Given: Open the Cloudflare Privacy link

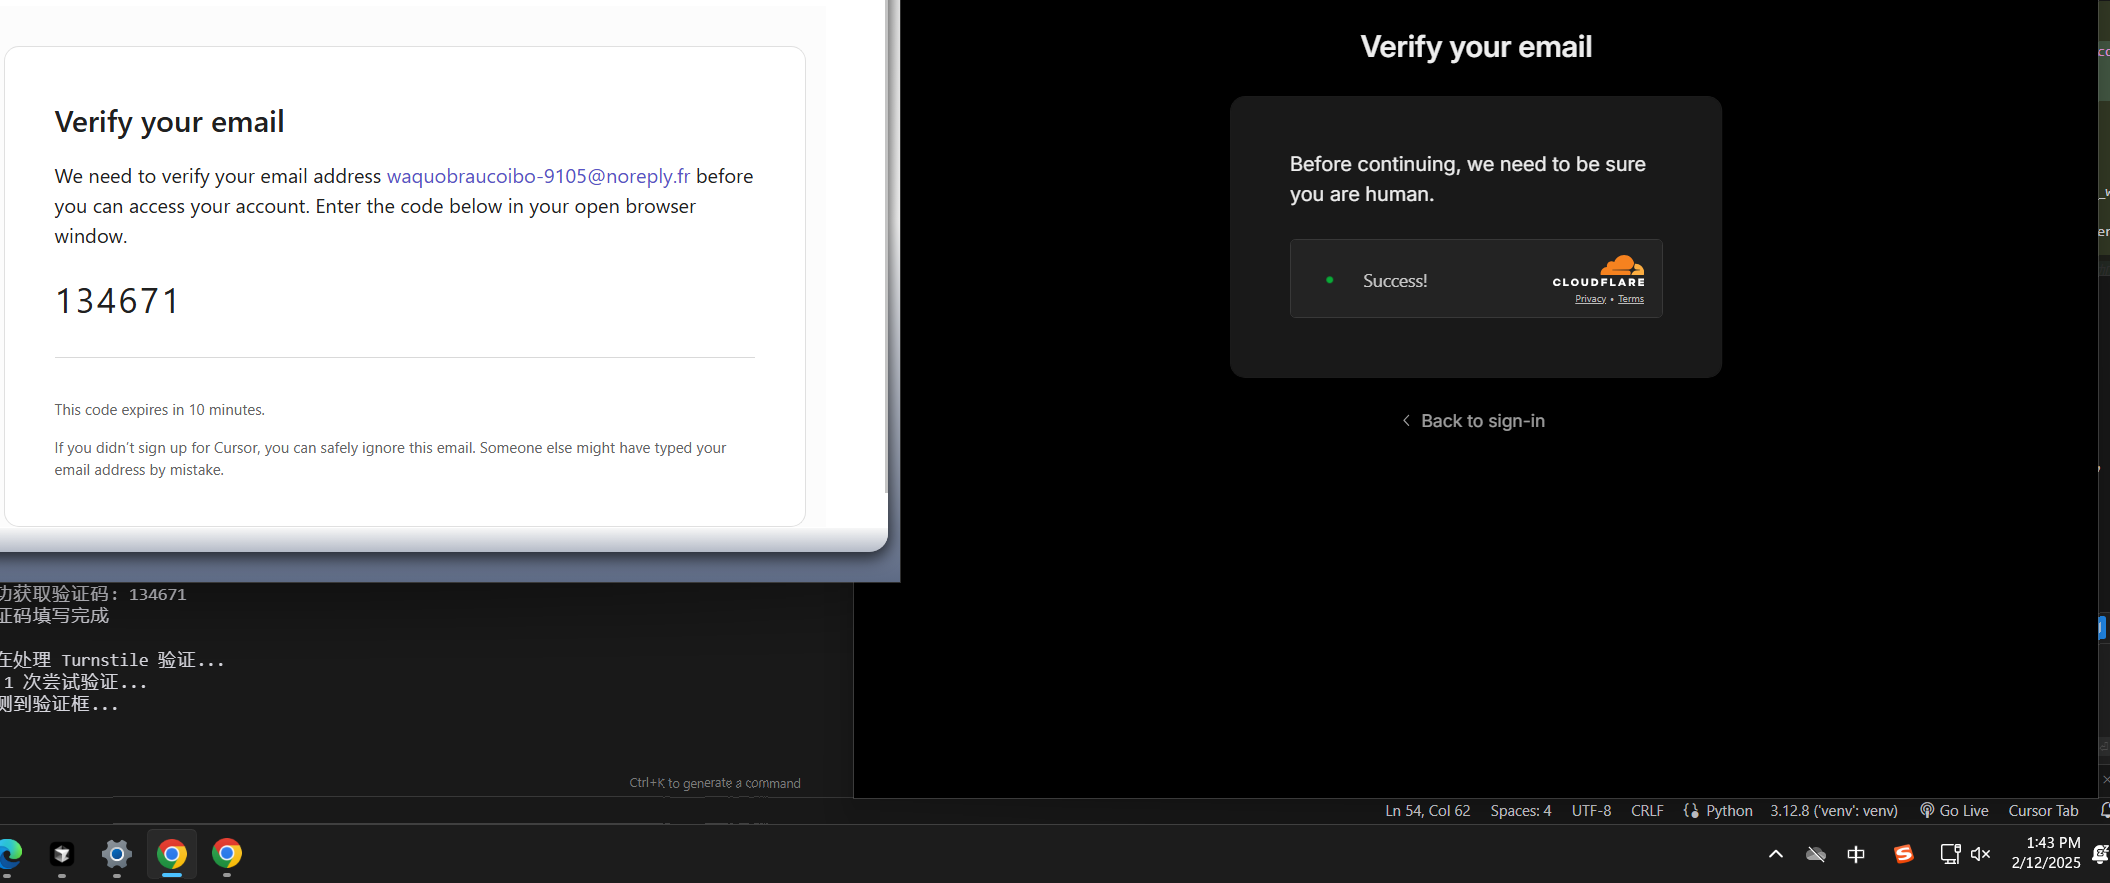Looking at the screenshot, I should tap(1590, 299).
